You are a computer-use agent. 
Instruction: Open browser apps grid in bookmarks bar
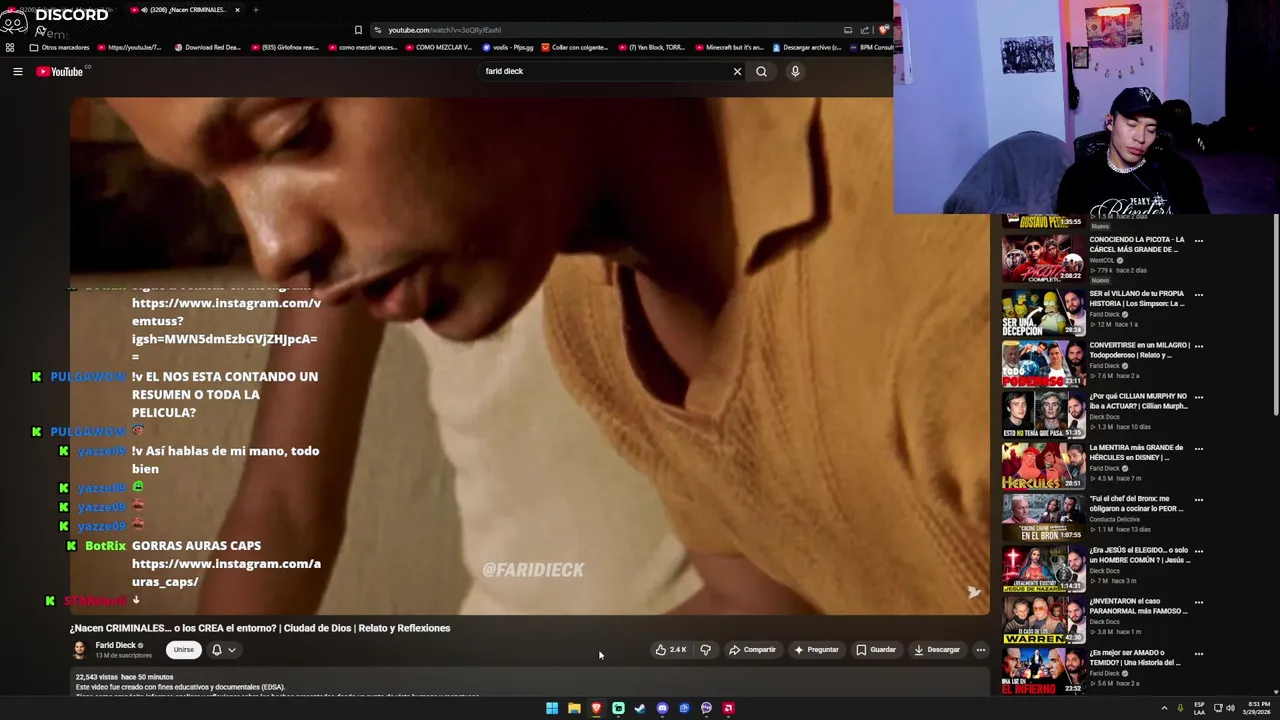coord(10,47)
